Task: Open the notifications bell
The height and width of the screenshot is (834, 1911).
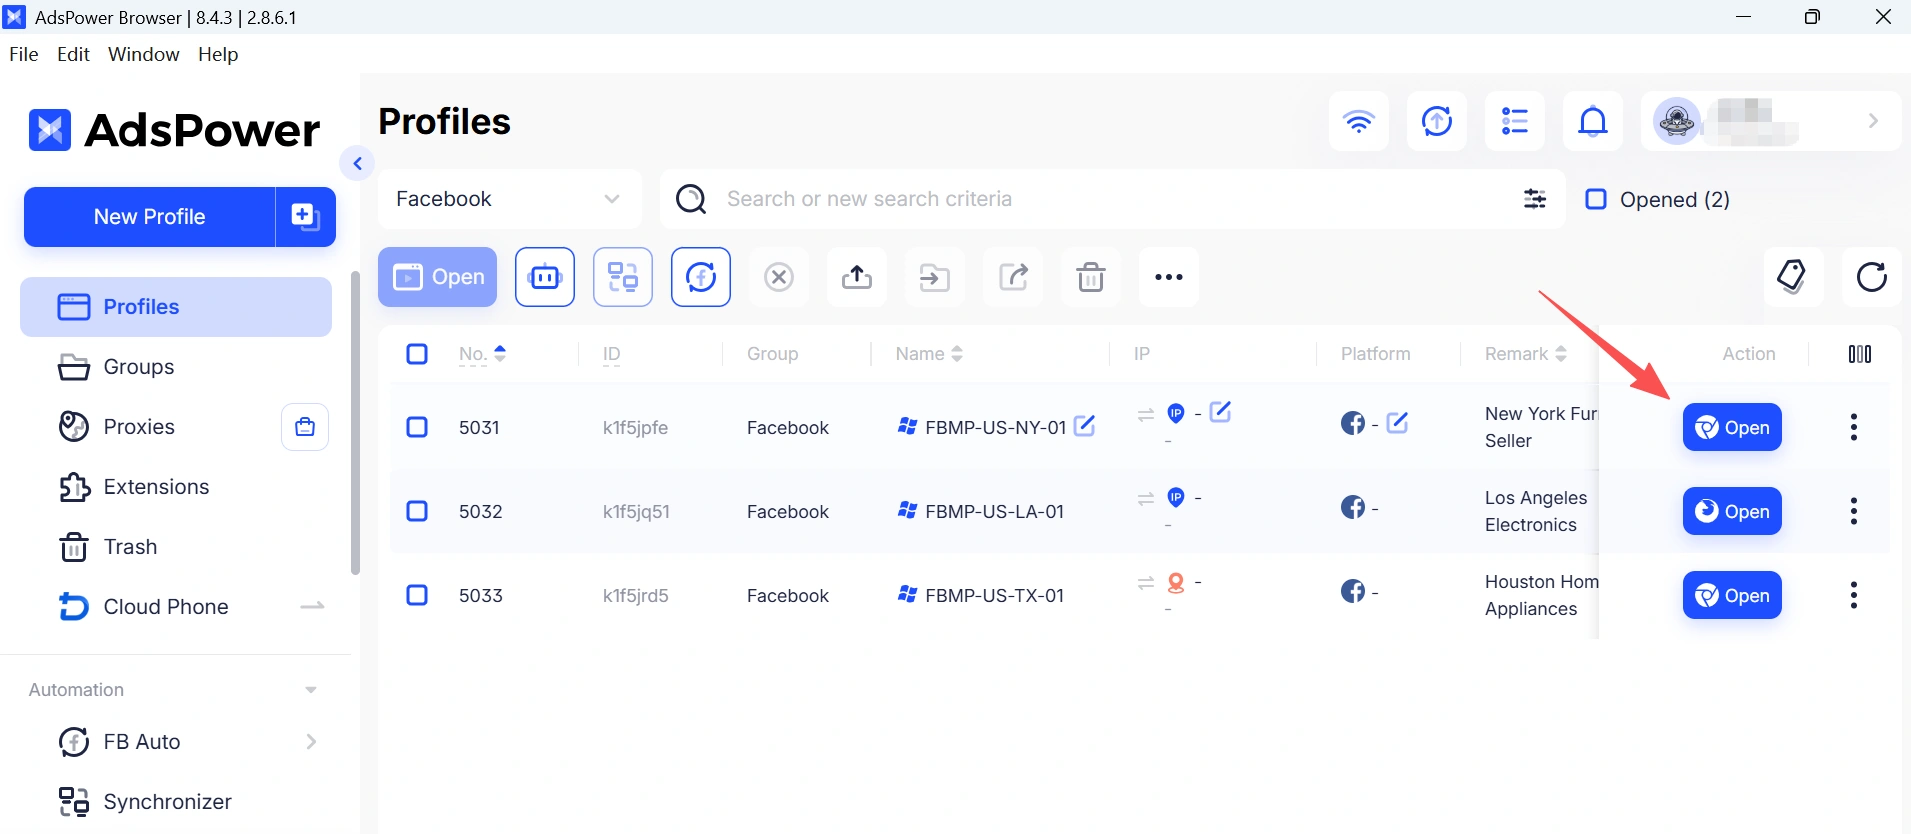Action: 1593,121
